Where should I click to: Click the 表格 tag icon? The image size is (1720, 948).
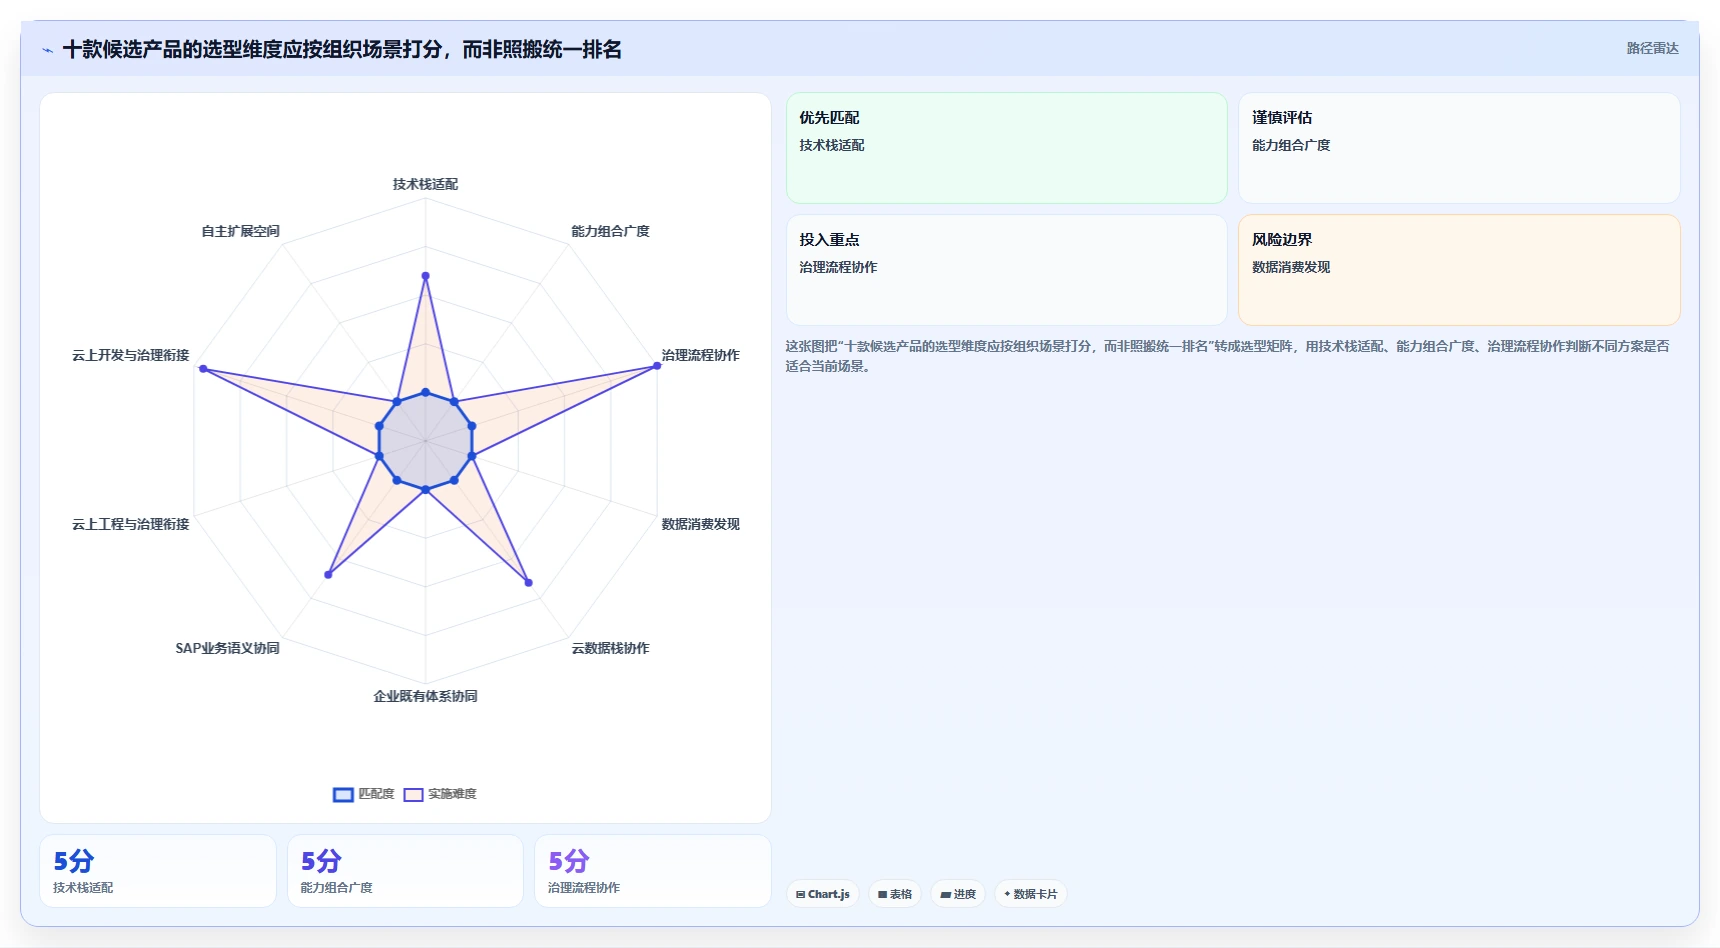point(882,894)
